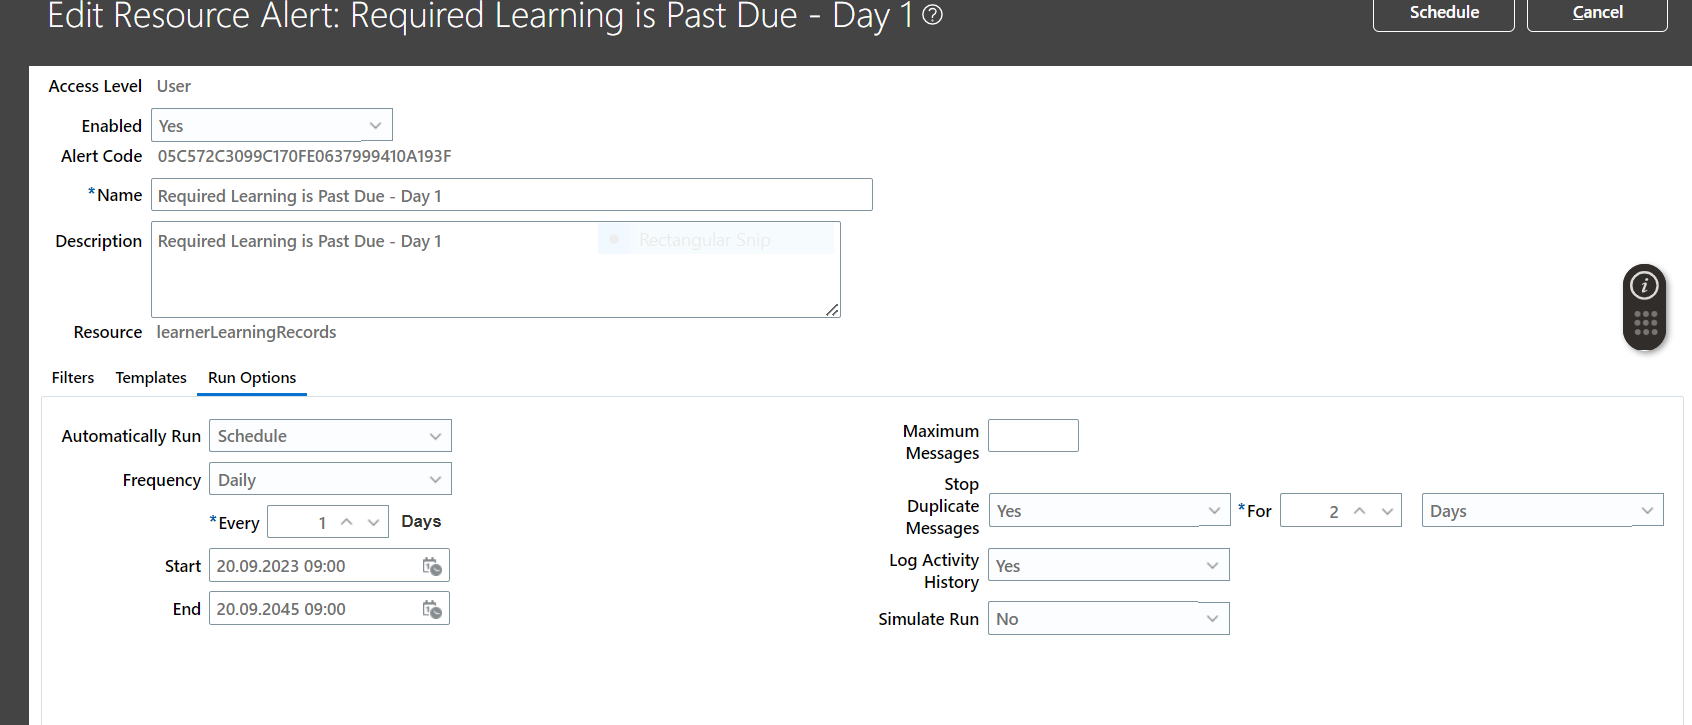This screenshot has width=1692, height=725.
Task: Click the floating info circle icon
Action: tap(1645, 286)
